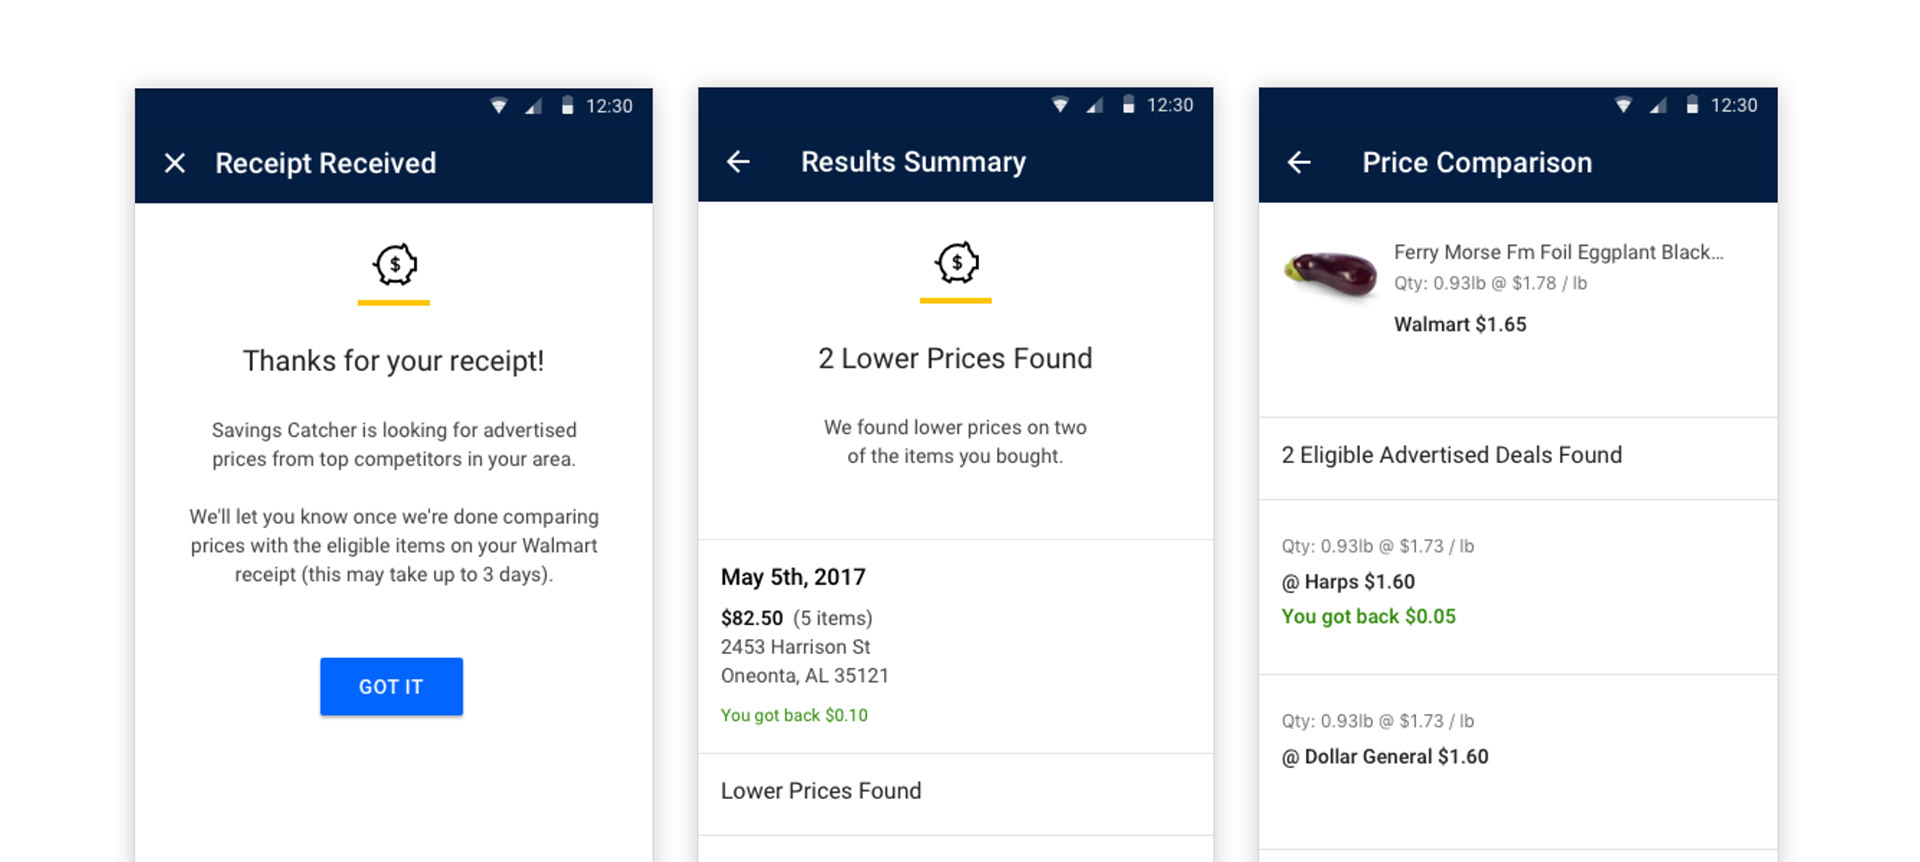Tap piggy bank icon on Results Summary

(x=957, y=263)
